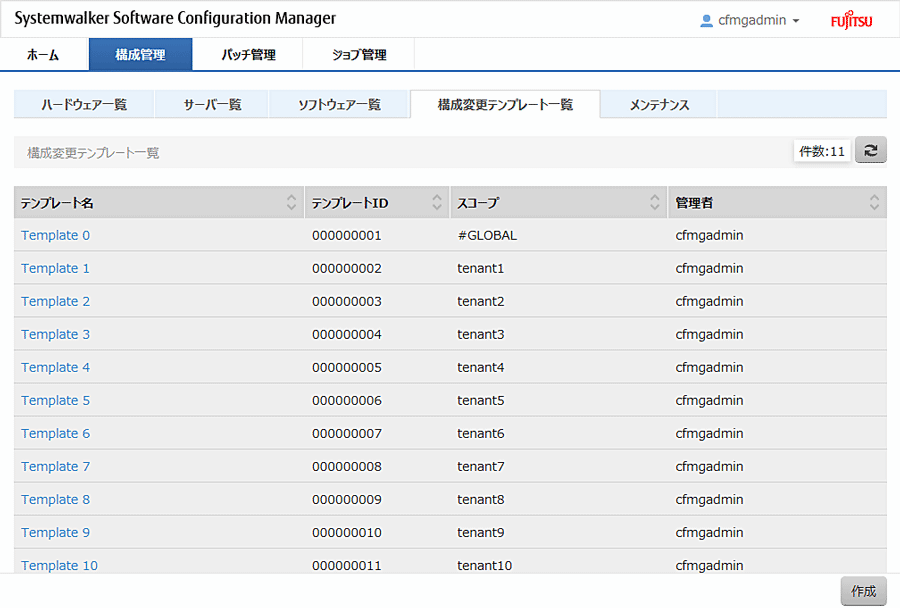The image size is (900, 608).
Task: Click template ID 000000008
Action: (347, 466)
